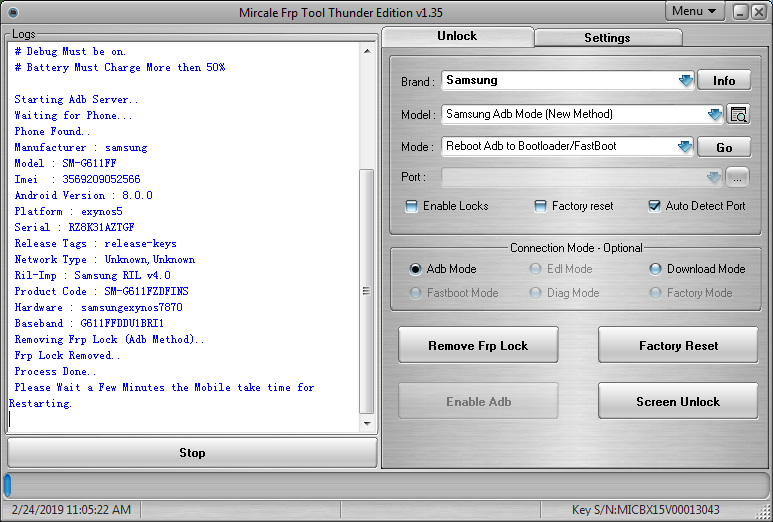Image resolution: width=773 pixels, height=522 pixels.
Task: Expand the Brand dropdown arrow
Action: coord(685,80)
